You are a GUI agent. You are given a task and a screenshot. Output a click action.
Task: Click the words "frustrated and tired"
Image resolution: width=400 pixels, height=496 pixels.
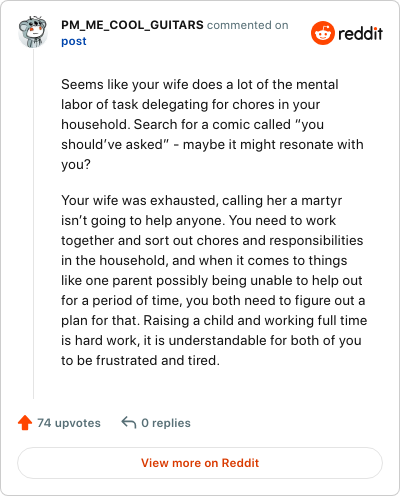tap(158, 360)
